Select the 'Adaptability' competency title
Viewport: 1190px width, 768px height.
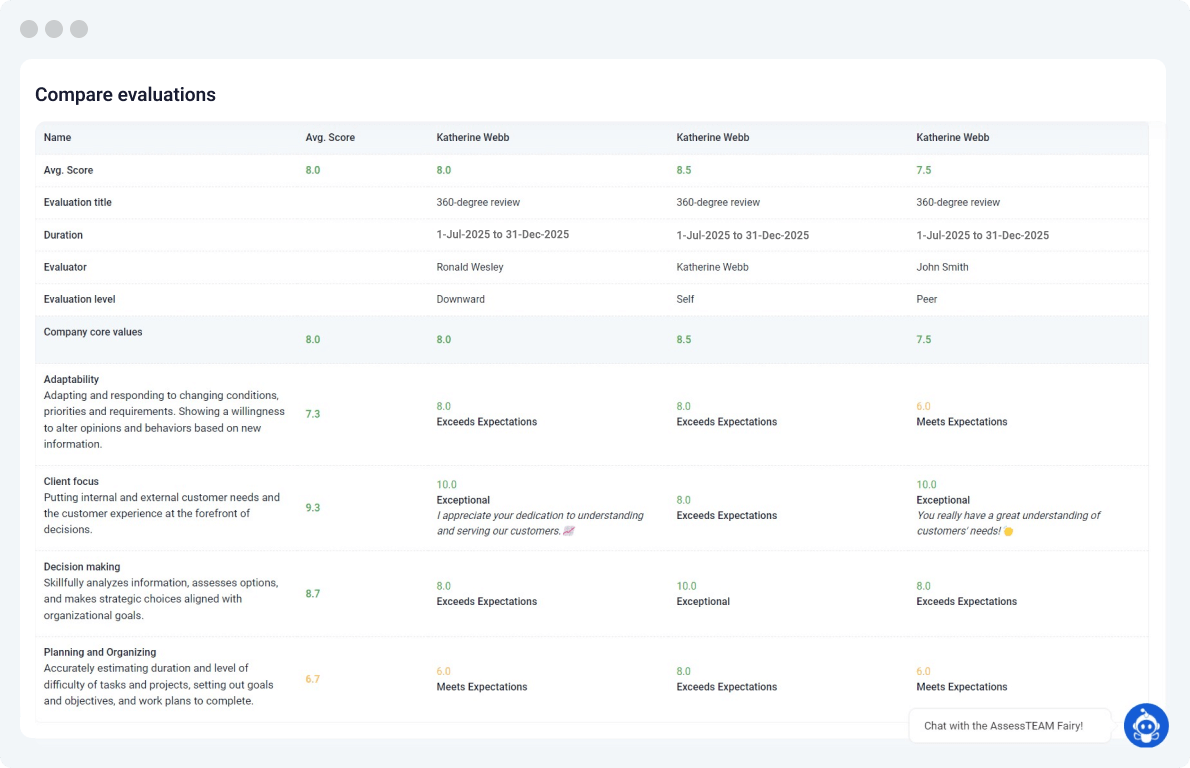pyautogui.click(x=71, y=380)
